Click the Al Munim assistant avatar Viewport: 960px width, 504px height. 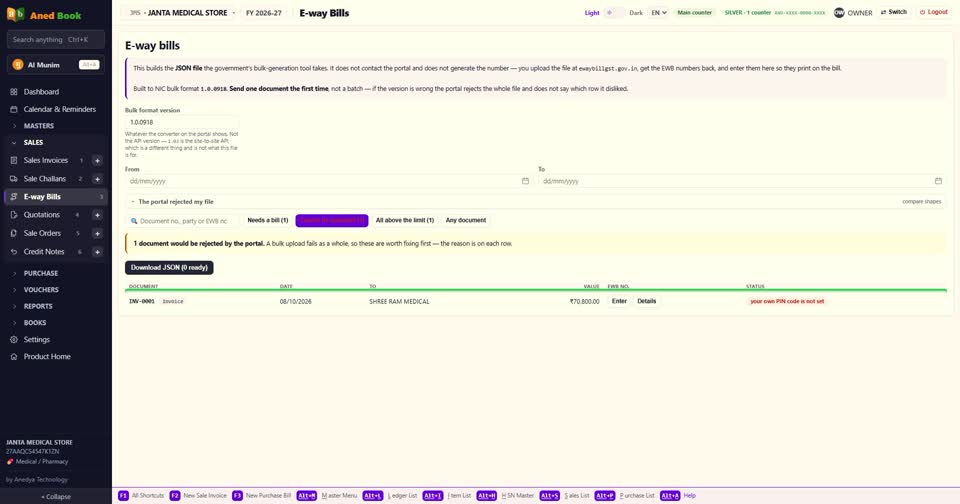pyautogui.click(x=18, y=65)
